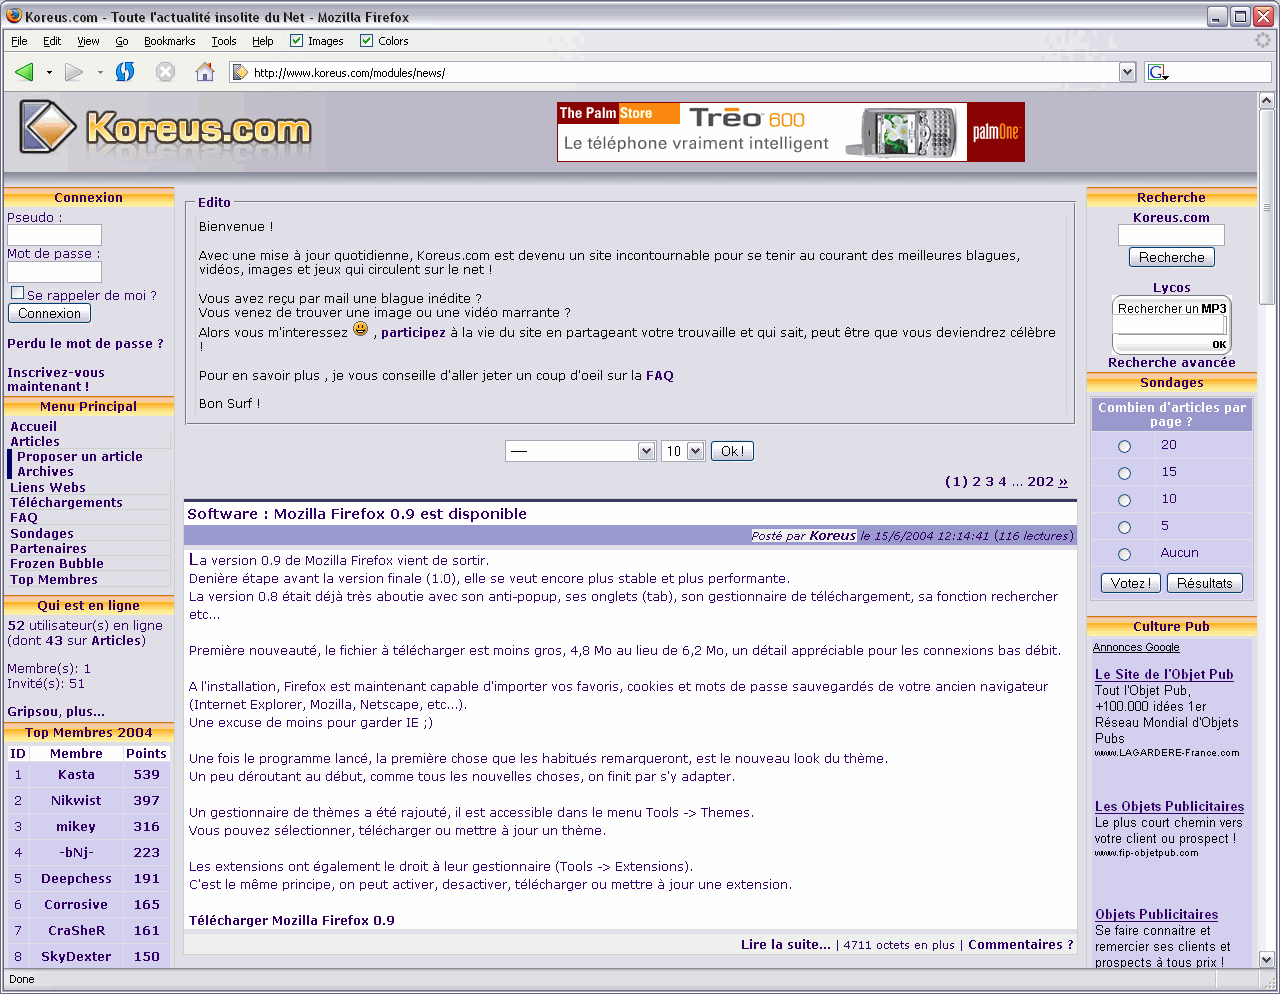The height and width of the screenshot is (994, 1280).
Task: Select the Aucun poll option
Action: pyautogui.click(x=1124, y=554)
